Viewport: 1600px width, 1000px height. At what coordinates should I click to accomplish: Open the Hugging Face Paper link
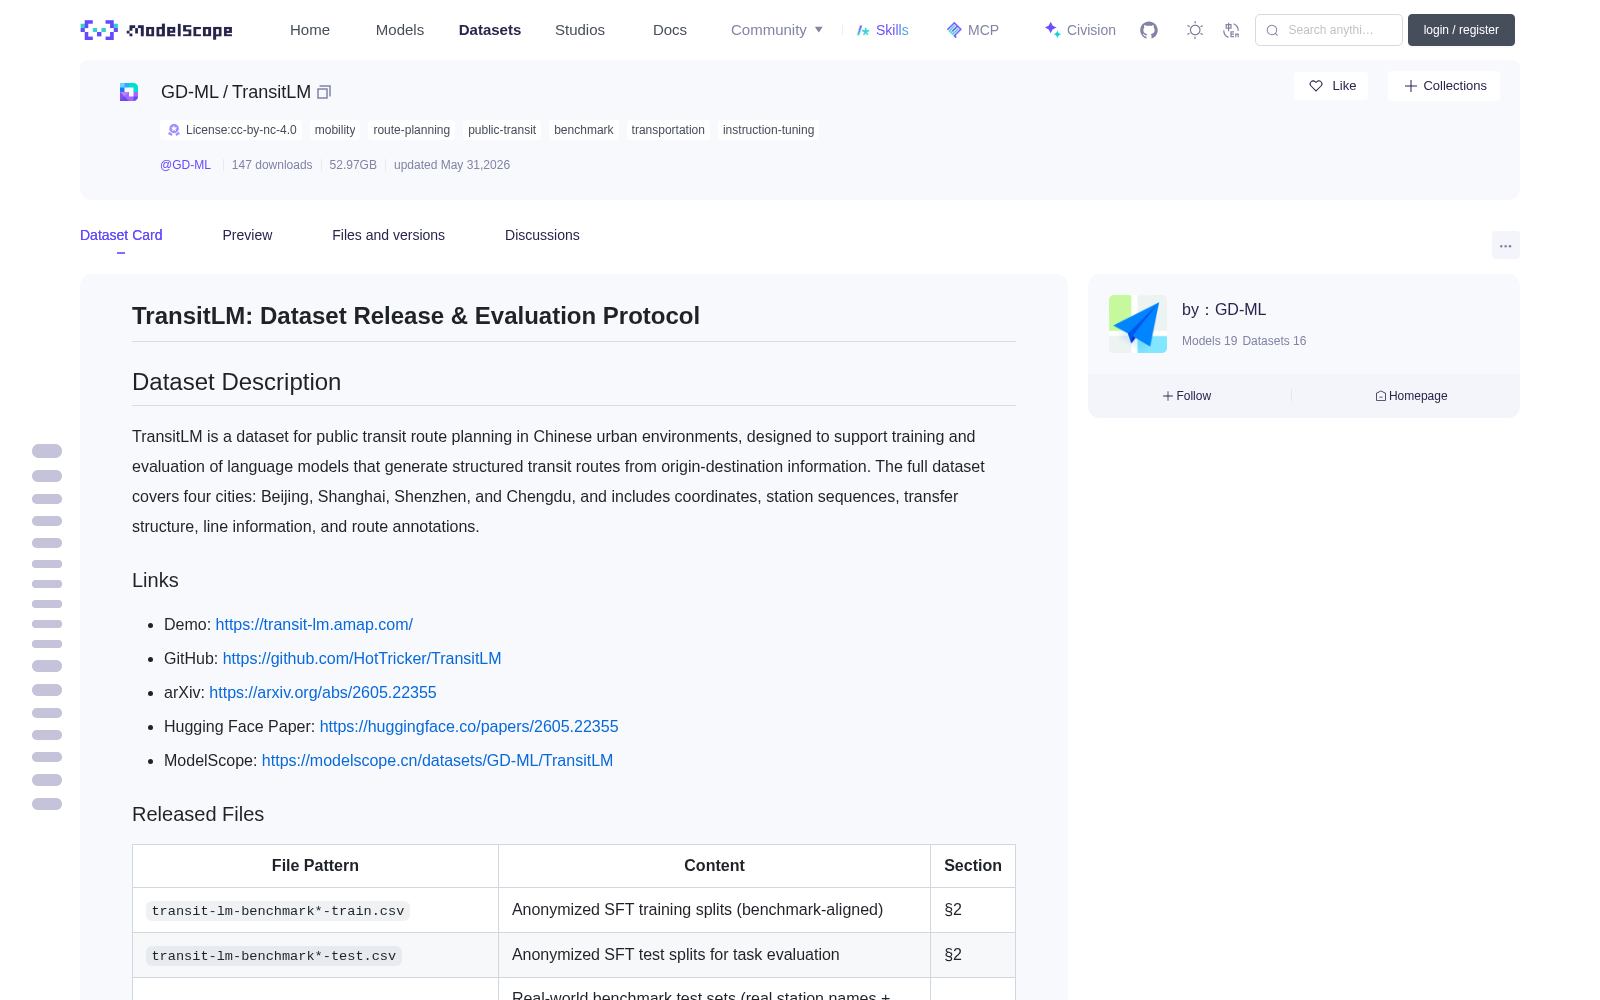point(469,727)
